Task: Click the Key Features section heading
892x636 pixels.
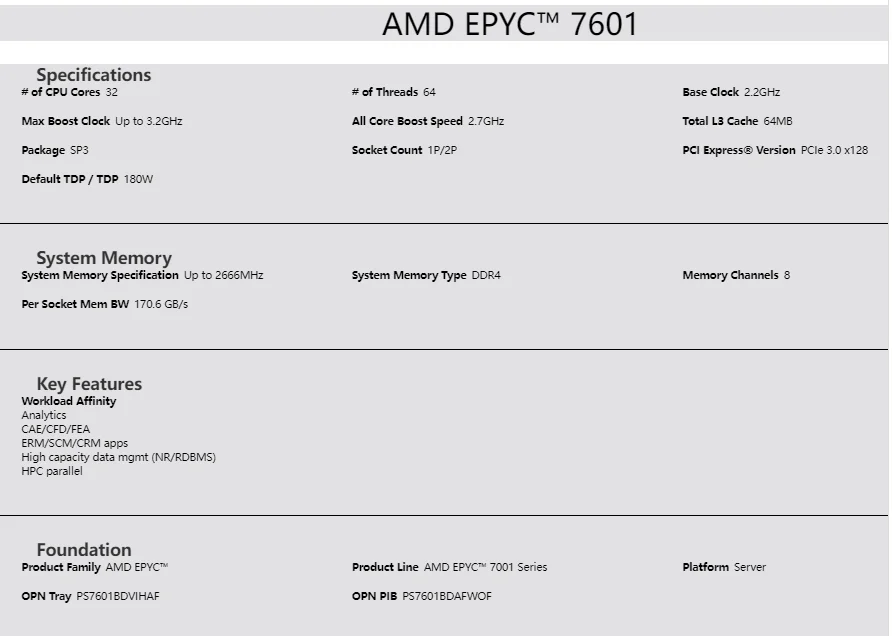Action: [x=89, y=384]
